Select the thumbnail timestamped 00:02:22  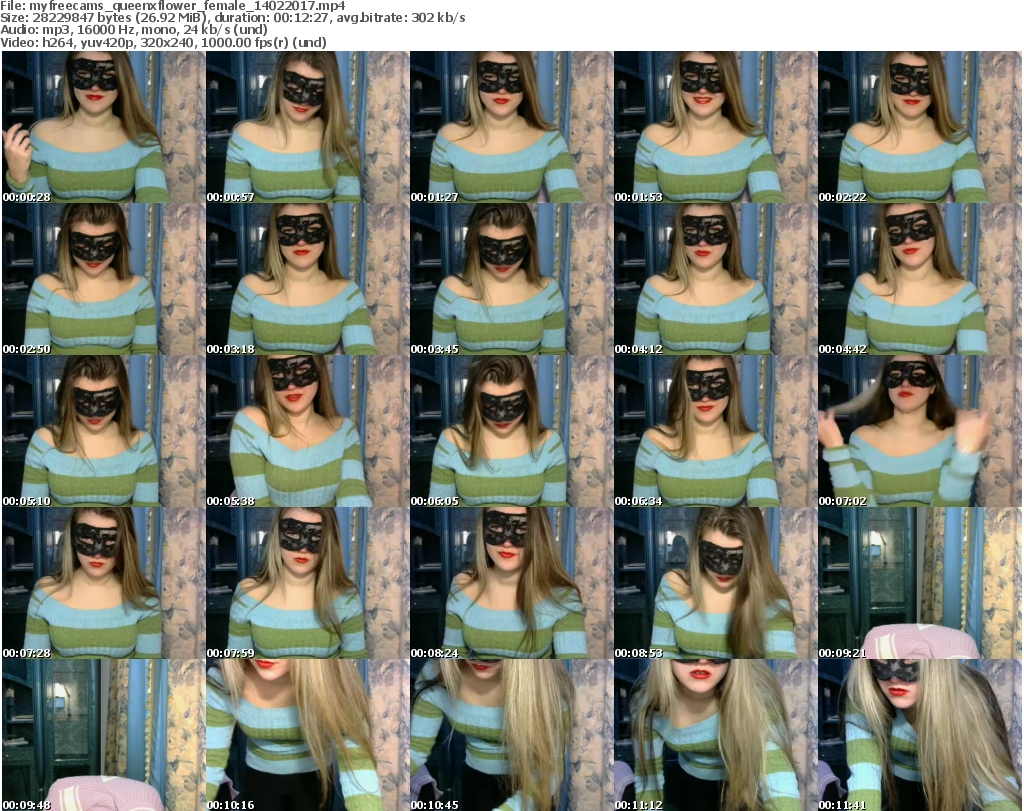pyautogui.click(x=920, y=127)
